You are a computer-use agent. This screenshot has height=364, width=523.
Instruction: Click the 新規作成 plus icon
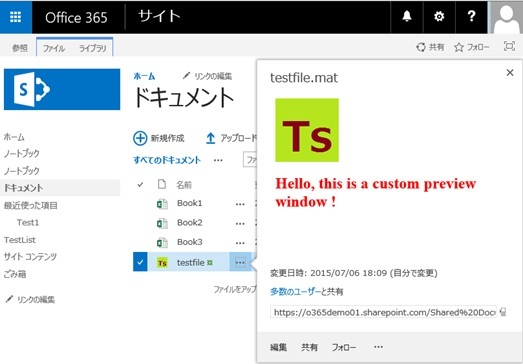click(x=140, y=138)
